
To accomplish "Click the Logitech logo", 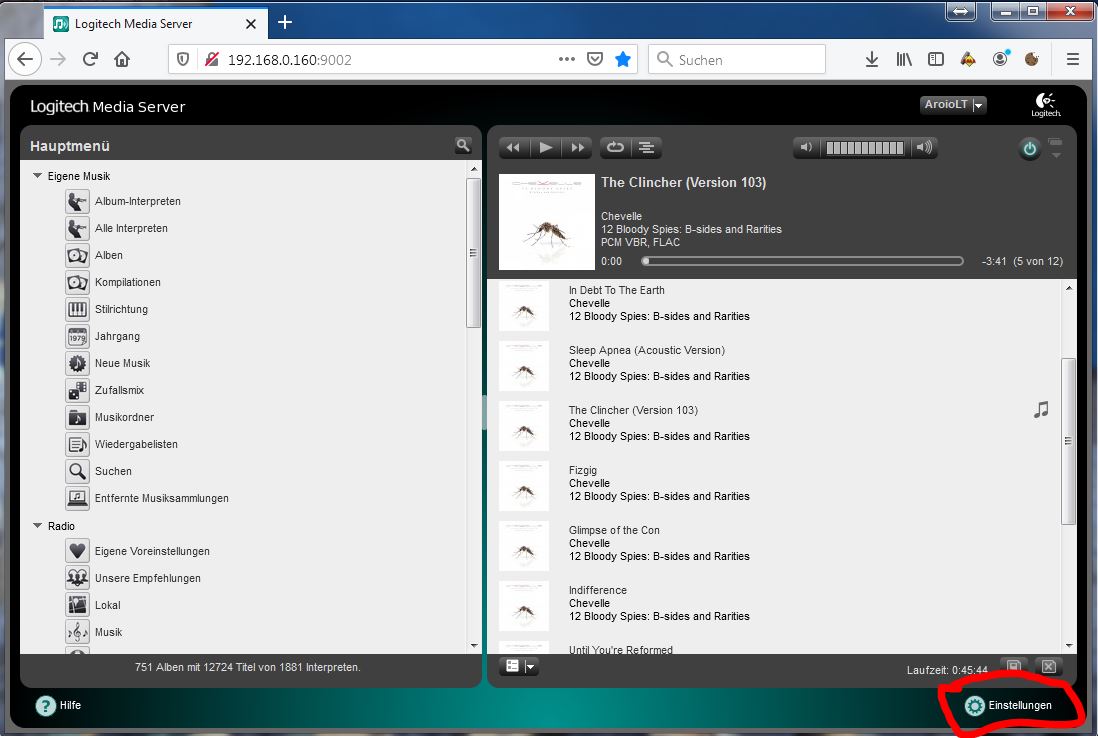I will point(1045,105).
